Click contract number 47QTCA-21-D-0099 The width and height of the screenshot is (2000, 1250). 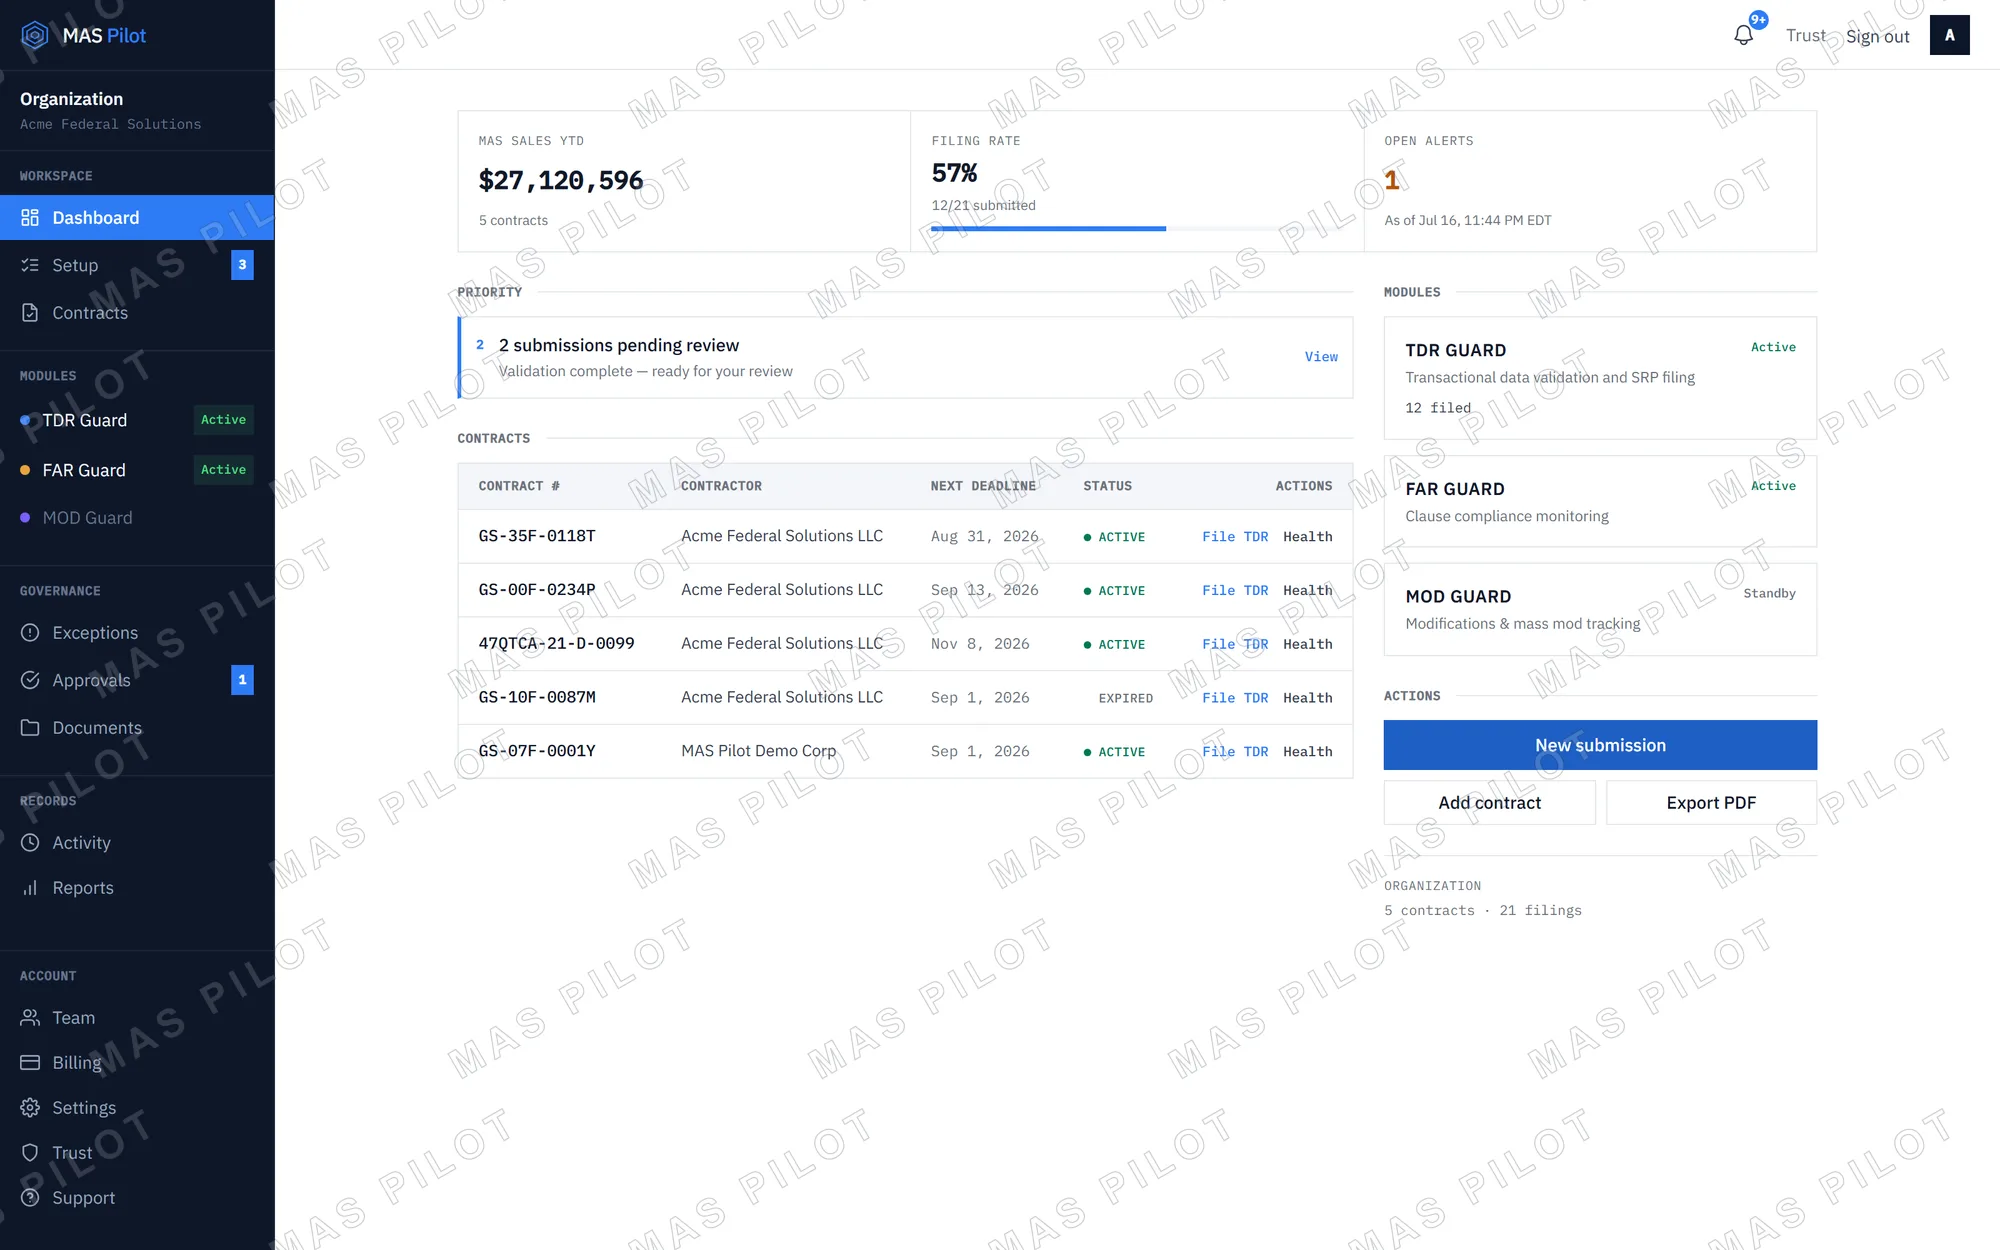click(556, 644)
